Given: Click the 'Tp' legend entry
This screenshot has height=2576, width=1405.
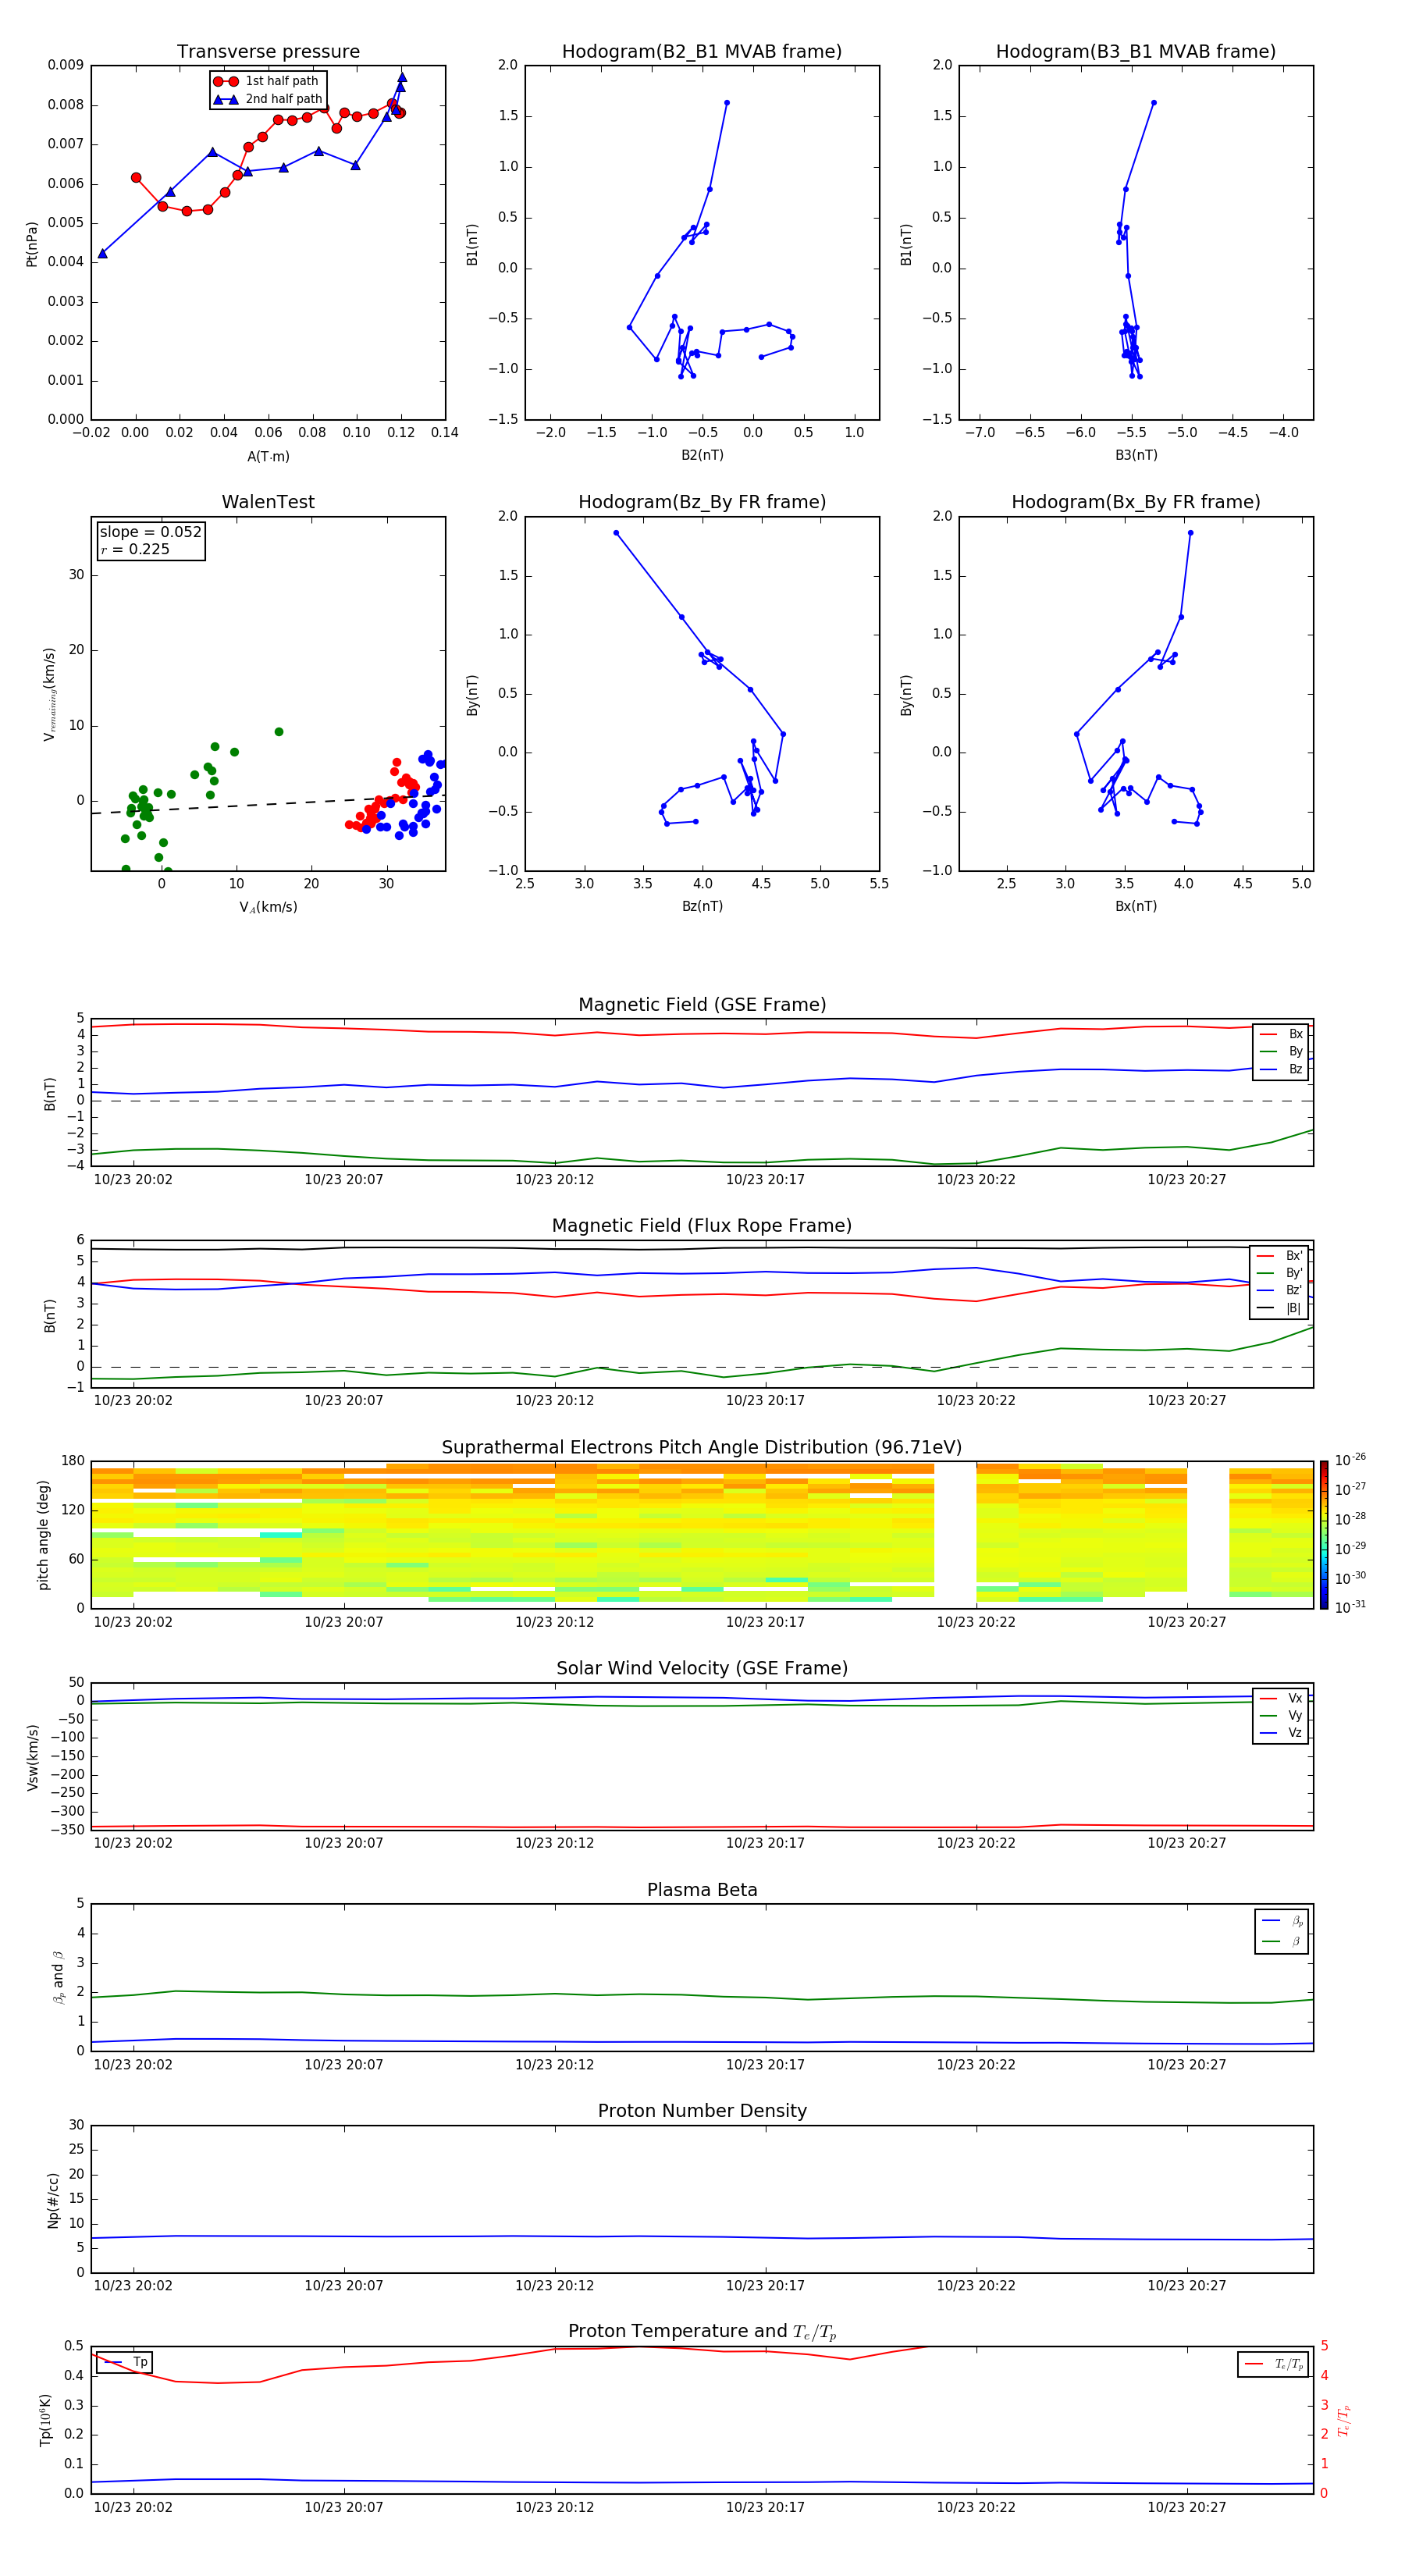Looking at the screenshot, I should pyautogui.click(x=125, y=2362).
